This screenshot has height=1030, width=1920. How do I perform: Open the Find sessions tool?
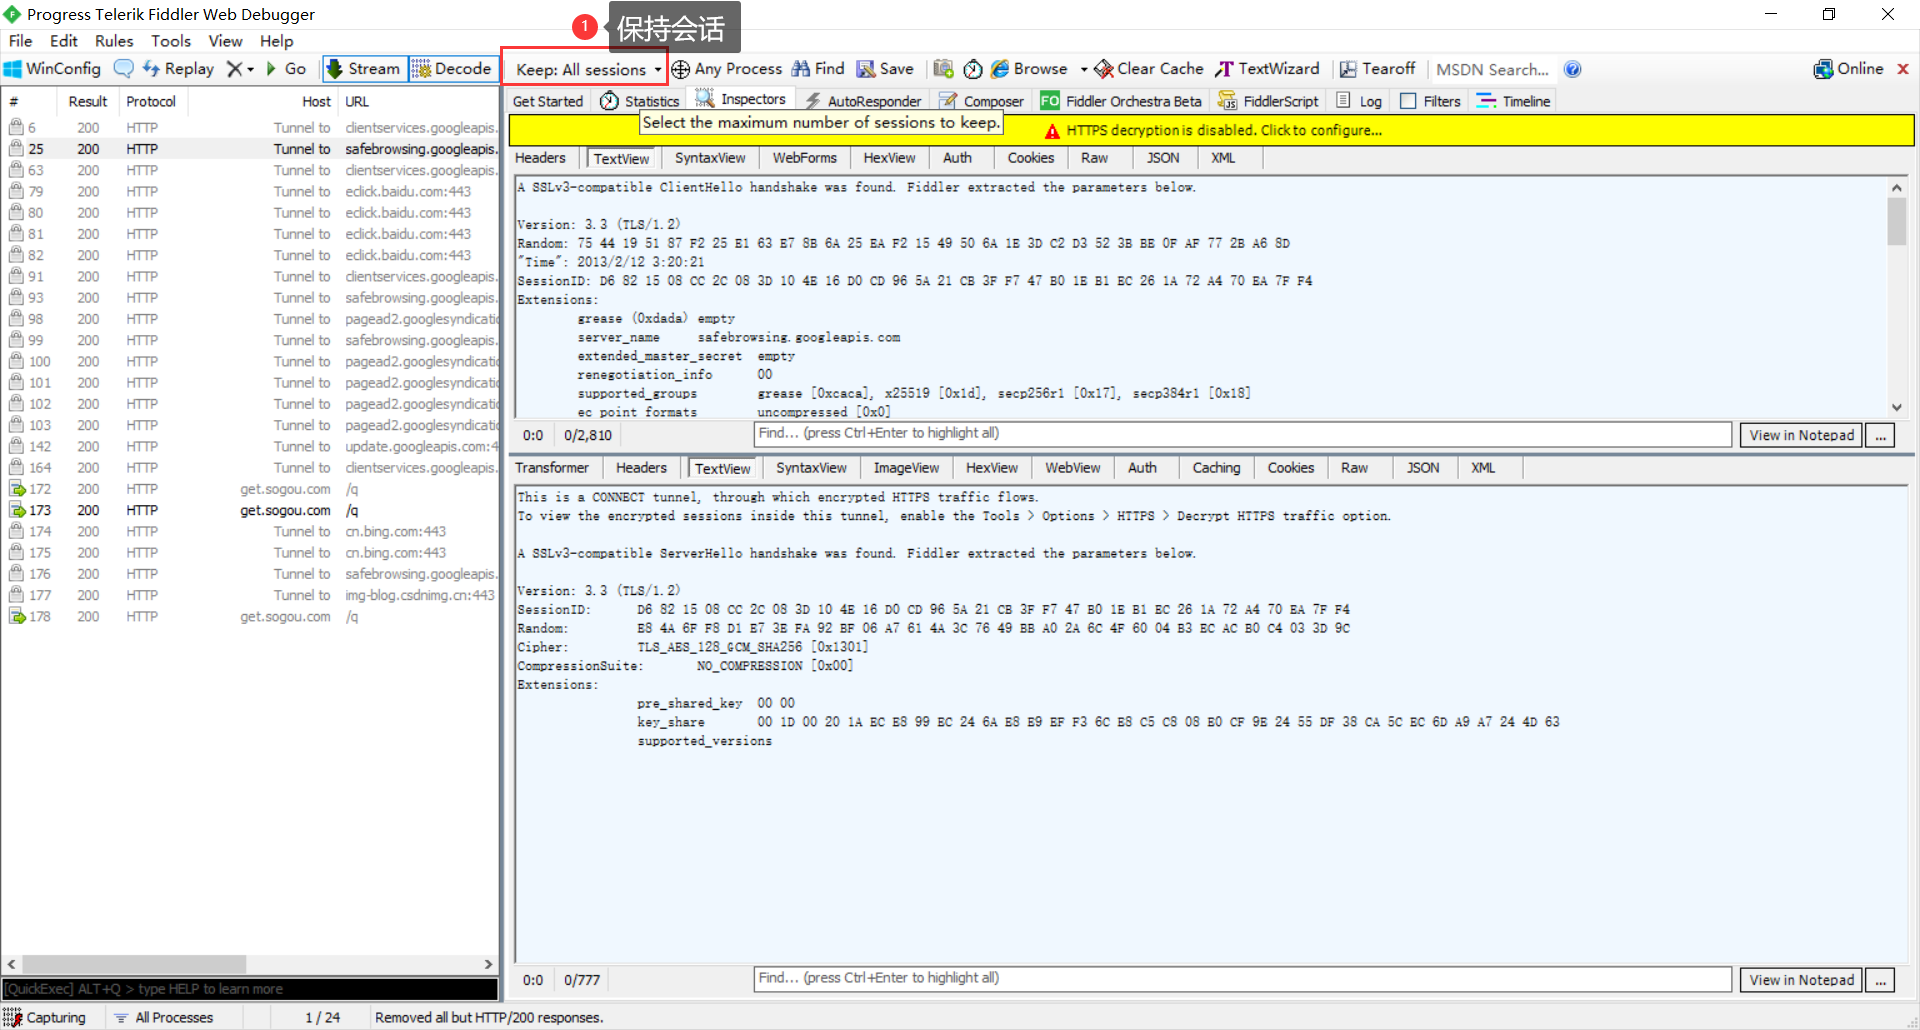pos(818,69)
